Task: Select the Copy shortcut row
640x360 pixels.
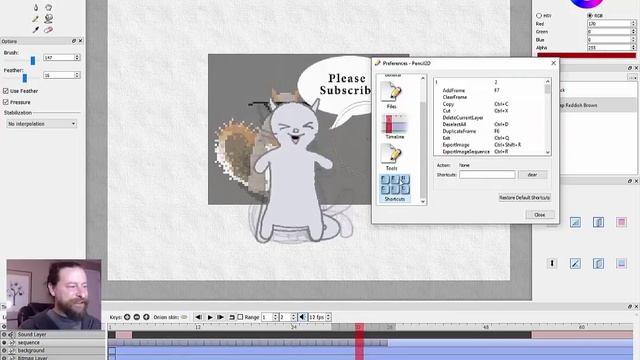Action: click(490, 104)
